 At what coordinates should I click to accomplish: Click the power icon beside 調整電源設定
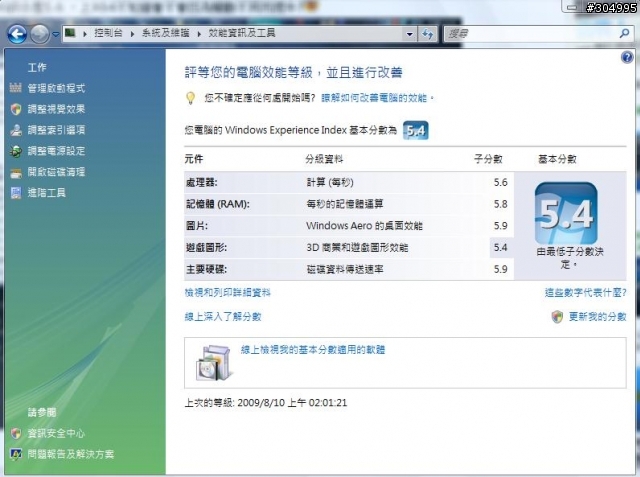[x=16, y=151]
